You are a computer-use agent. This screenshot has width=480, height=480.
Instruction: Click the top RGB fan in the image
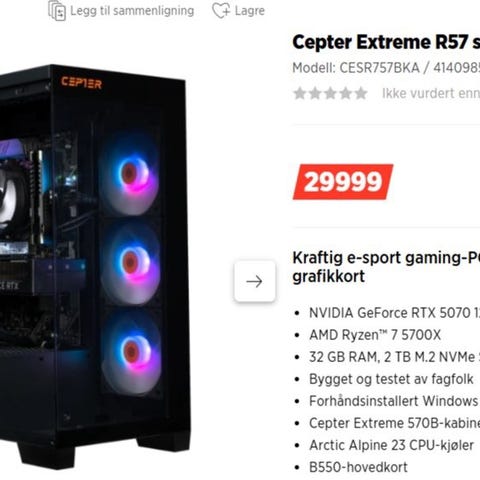130,175
